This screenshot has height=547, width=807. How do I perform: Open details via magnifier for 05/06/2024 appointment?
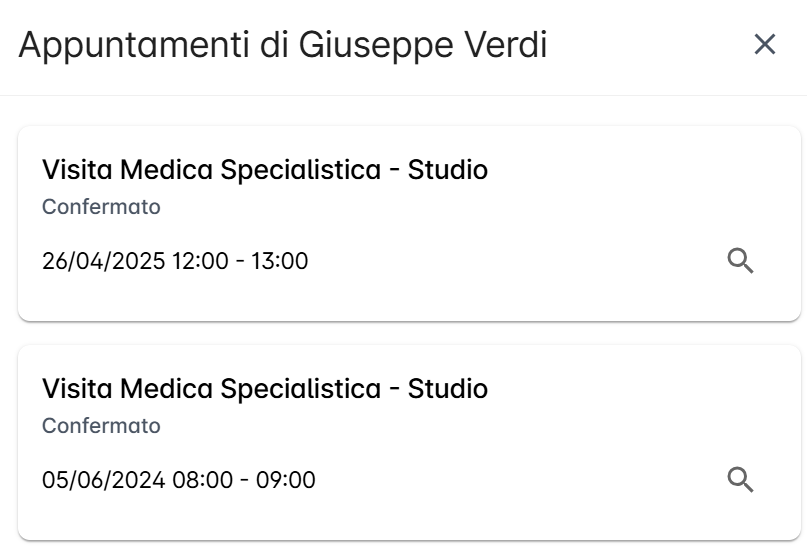point(740,480)
